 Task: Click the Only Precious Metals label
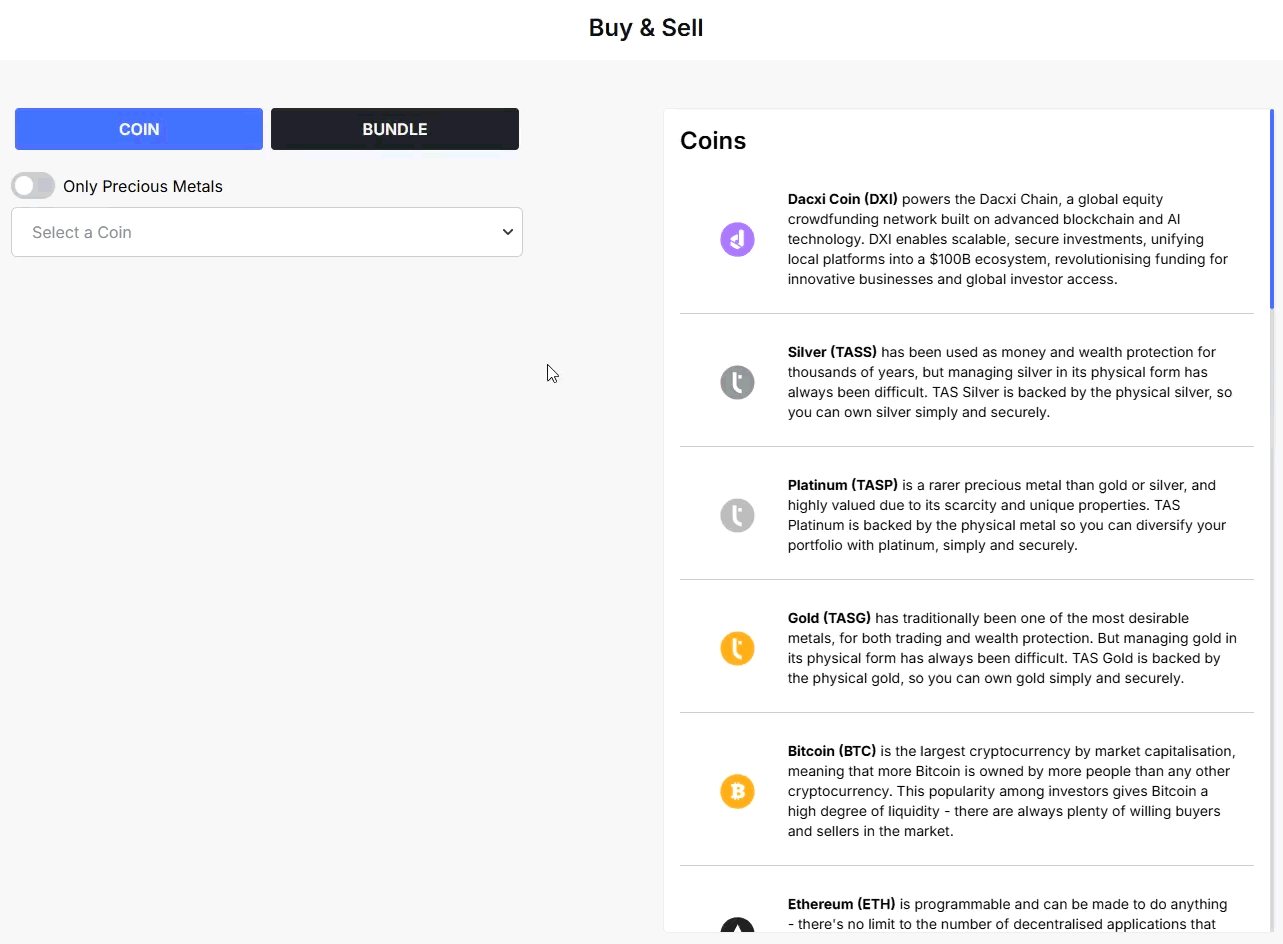tap(143, 186)
